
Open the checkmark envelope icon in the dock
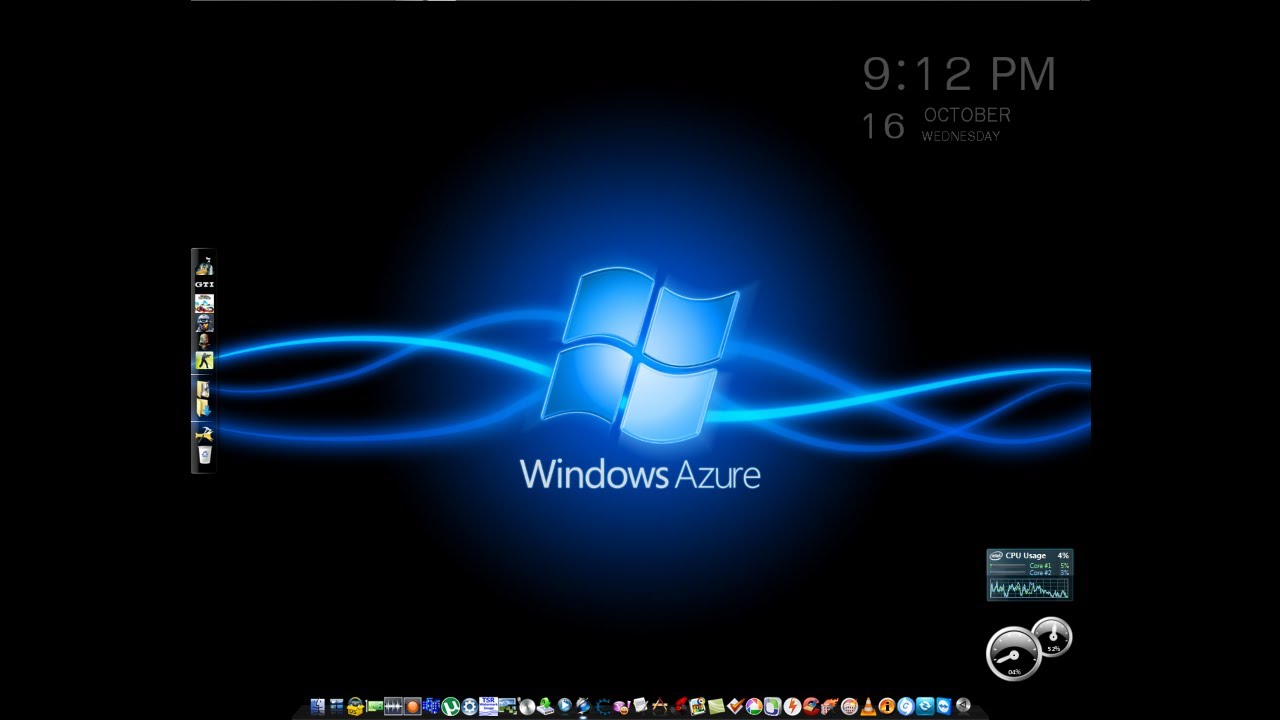point(735,706)
